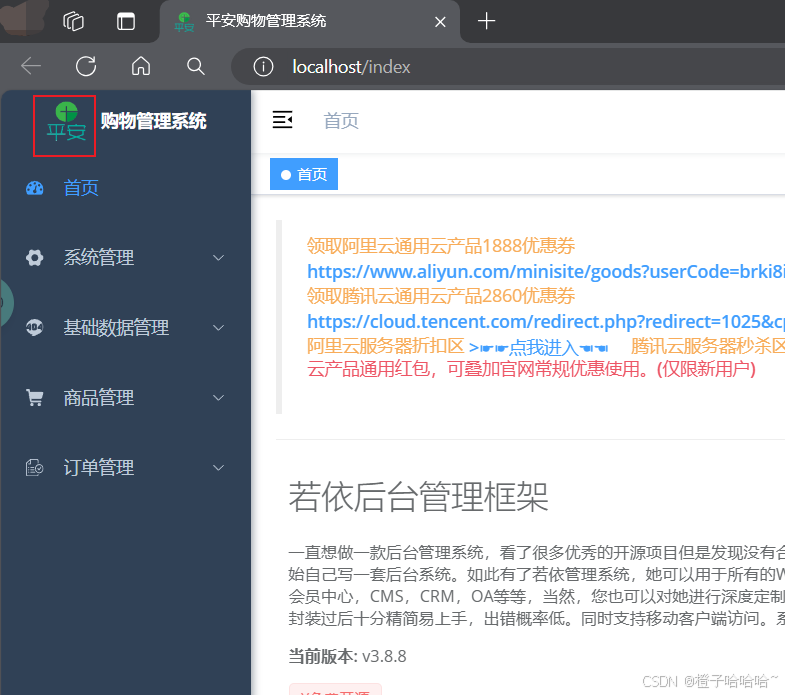Viewport: 785px width, 695px height.
Task: Click the magnifier search icon in the toolbar
Action: pos(196,66)
